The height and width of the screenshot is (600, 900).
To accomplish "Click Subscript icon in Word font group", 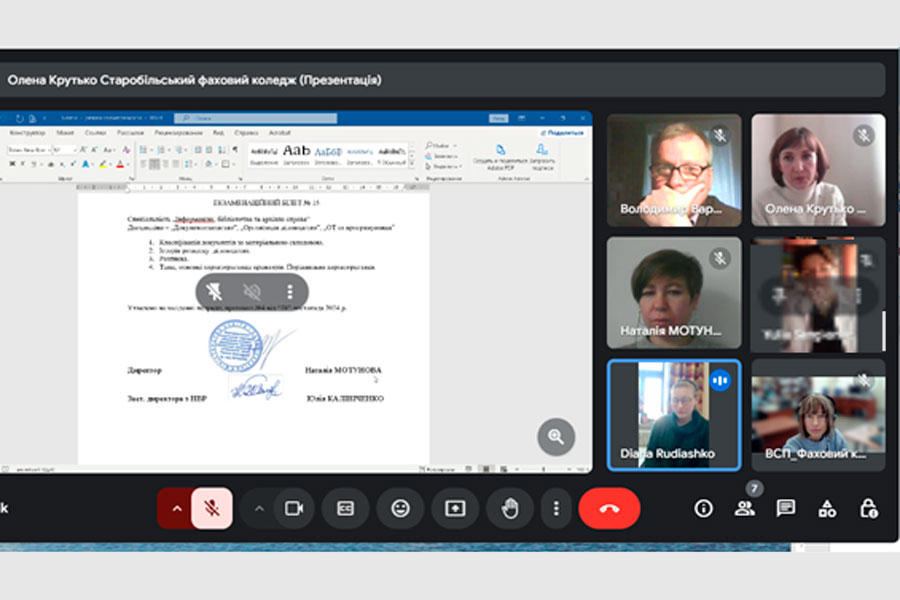I will click(x=63, y=164).
